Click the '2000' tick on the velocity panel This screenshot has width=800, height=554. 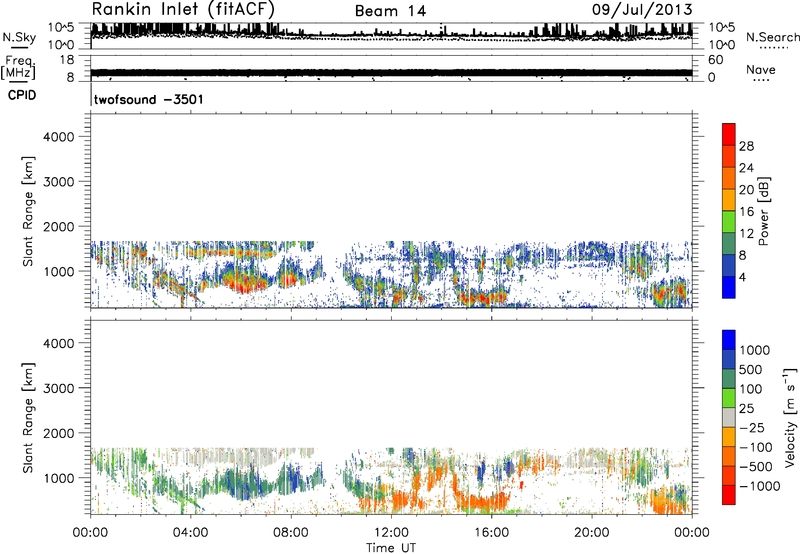tap(59, 433)
